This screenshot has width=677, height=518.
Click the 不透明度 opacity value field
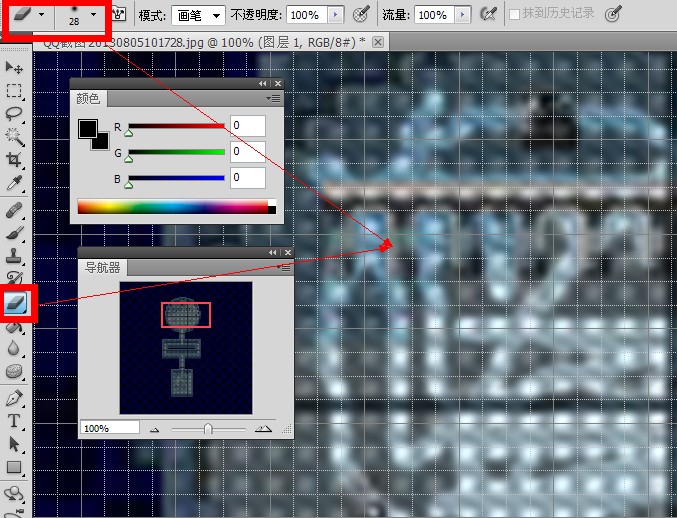point(307,16)
